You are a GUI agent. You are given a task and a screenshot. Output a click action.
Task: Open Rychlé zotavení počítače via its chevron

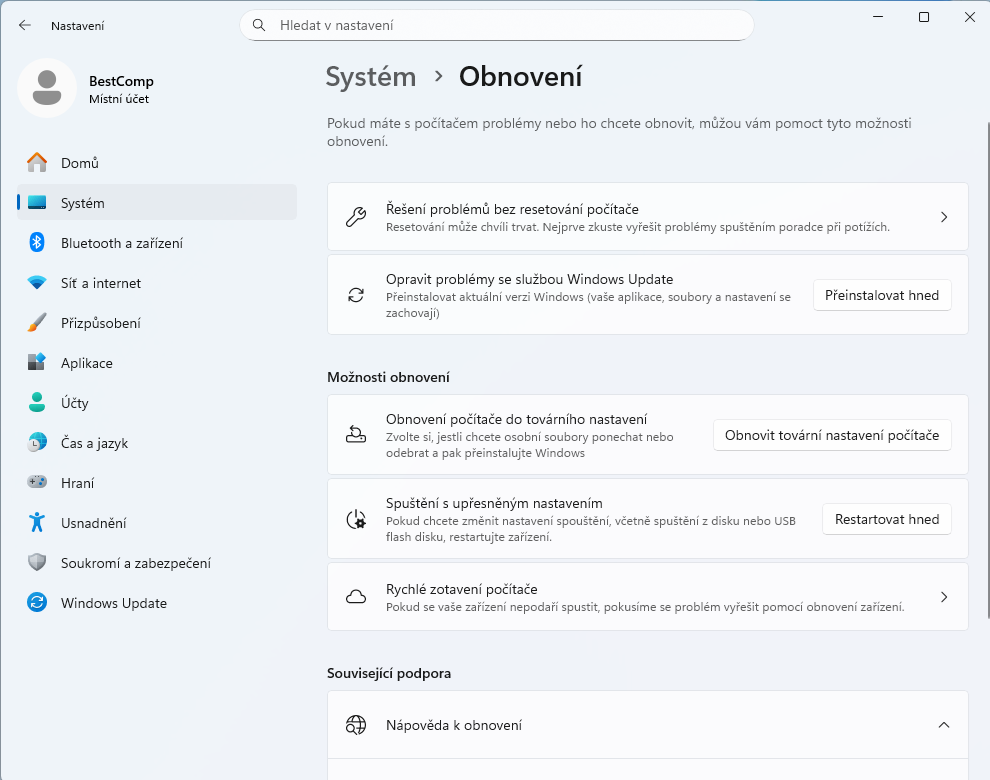[x=943, y=597]
